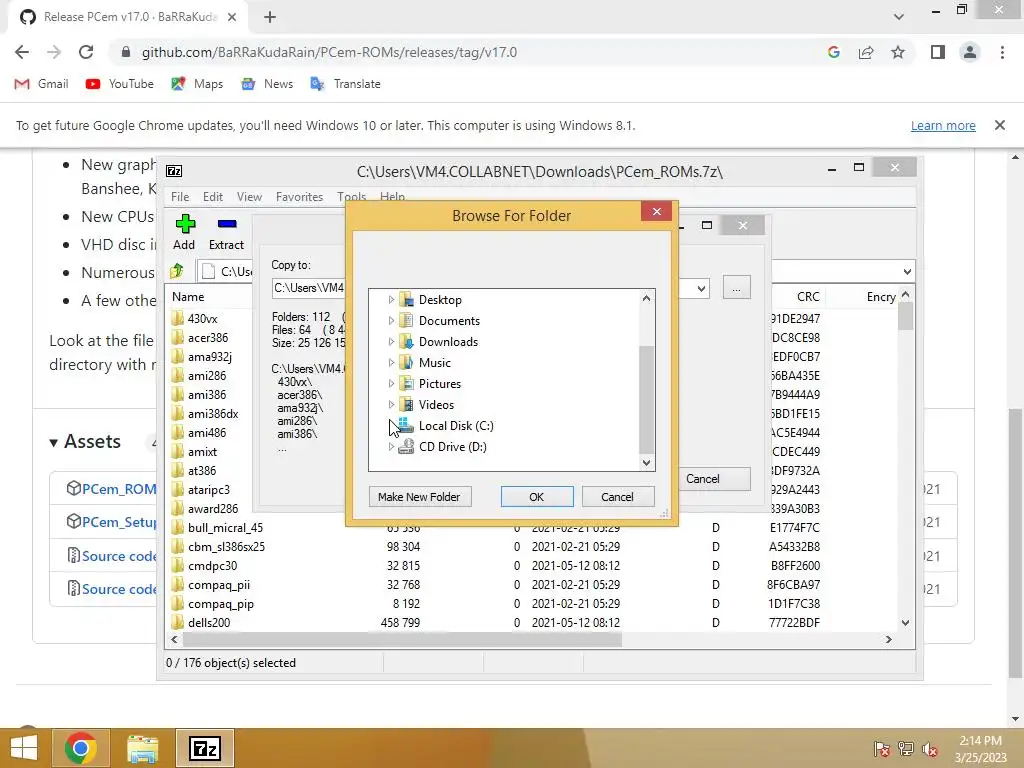
Task: Select the Music folder
Action: pyautogui.click(x=434, y=362)
